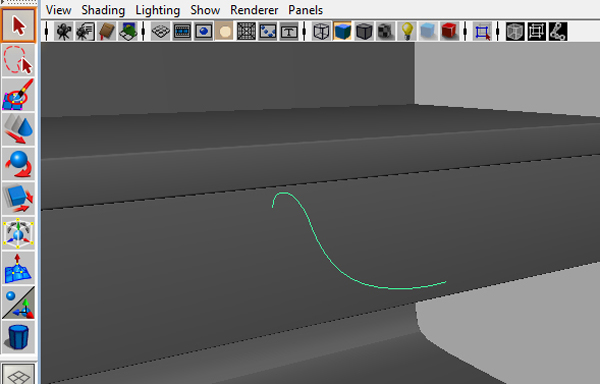
Task: Open the Panels menu
Action: tap(305, 10)
